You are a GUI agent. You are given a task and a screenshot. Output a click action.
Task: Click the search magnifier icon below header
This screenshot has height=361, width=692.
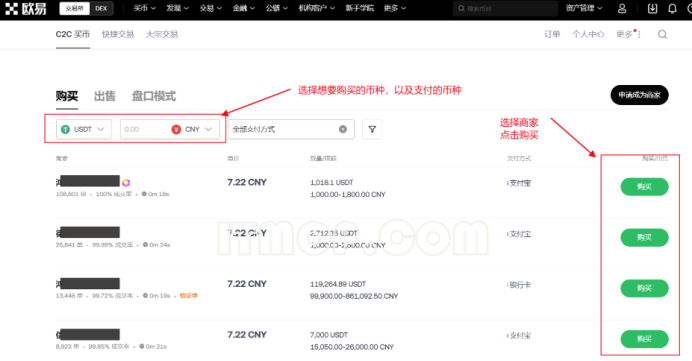662,34
